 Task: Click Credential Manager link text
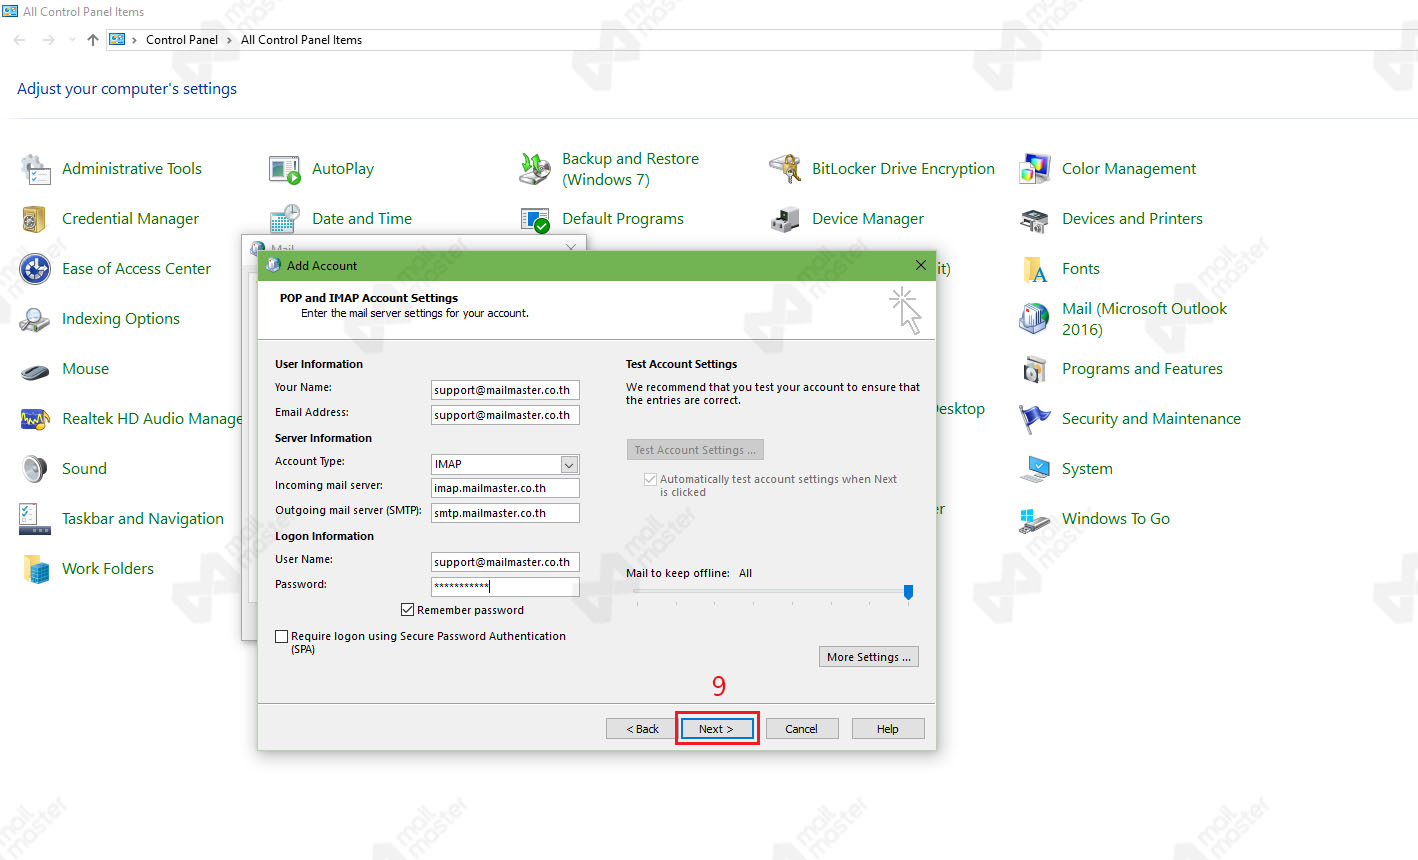tap(130, 219)
